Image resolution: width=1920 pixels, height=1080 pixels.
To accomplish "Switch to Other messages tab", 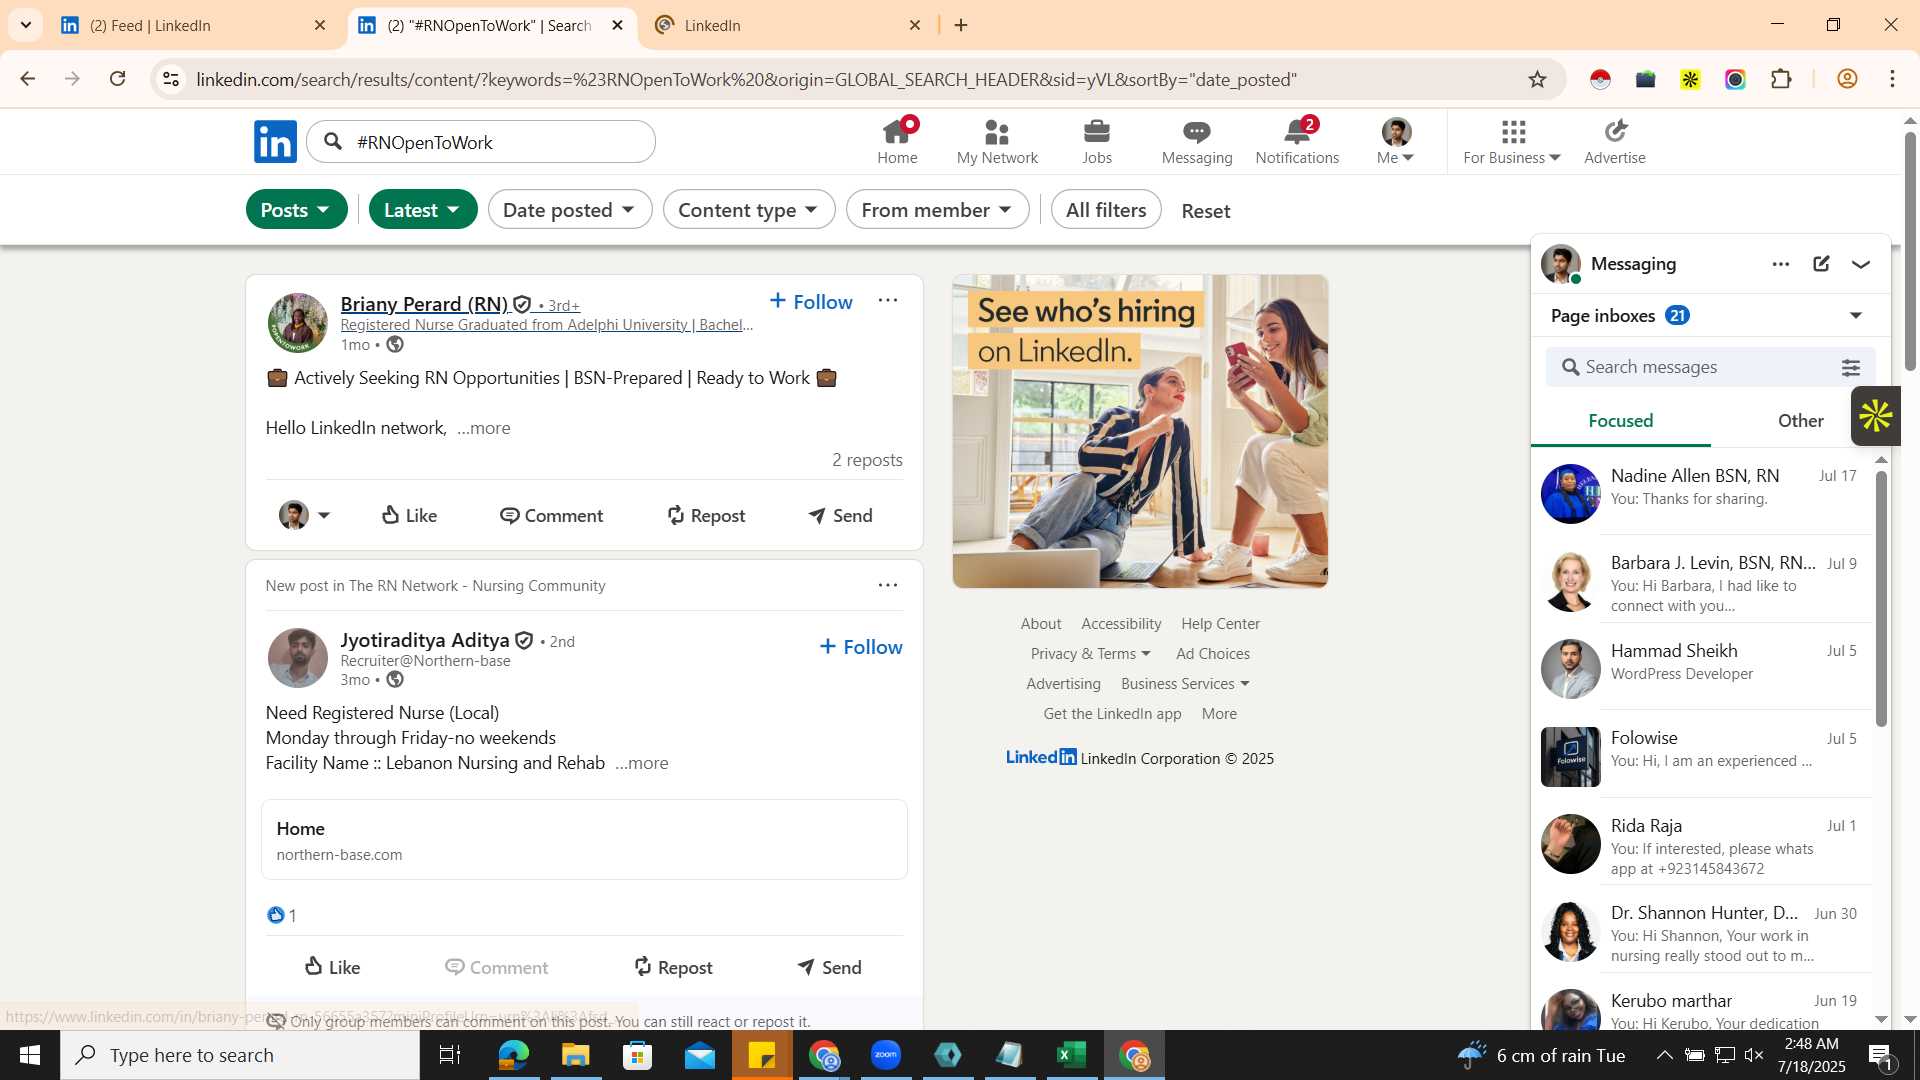I will [1800, 421].
